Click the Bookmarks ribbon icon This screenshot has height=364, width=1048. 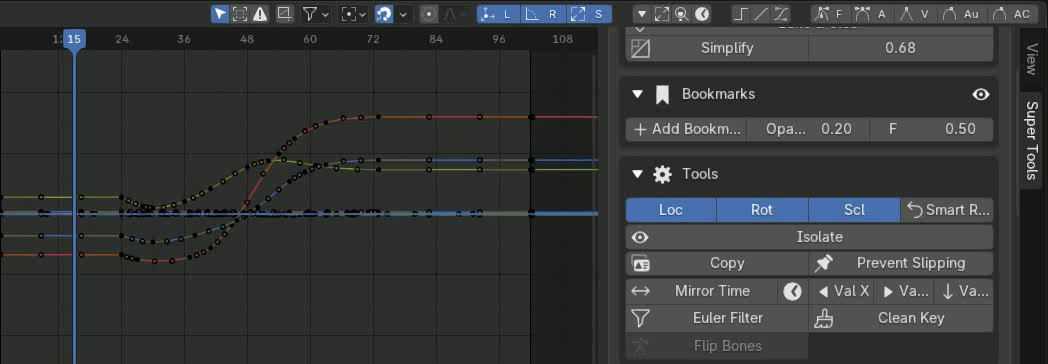coord(662,94)
